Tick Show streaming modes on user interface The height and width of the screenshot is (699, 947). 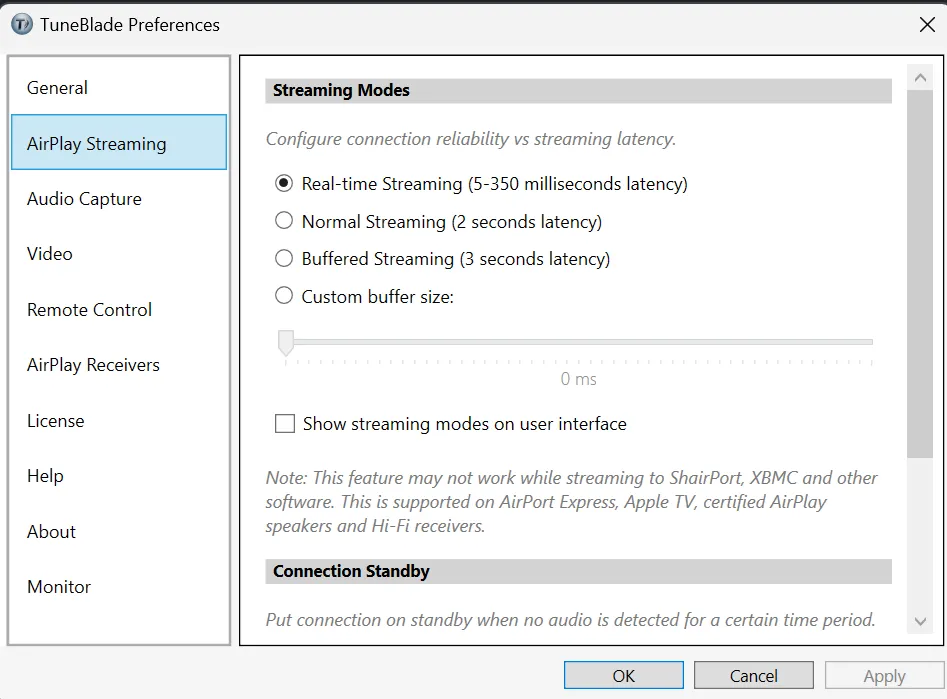(284, 424)
